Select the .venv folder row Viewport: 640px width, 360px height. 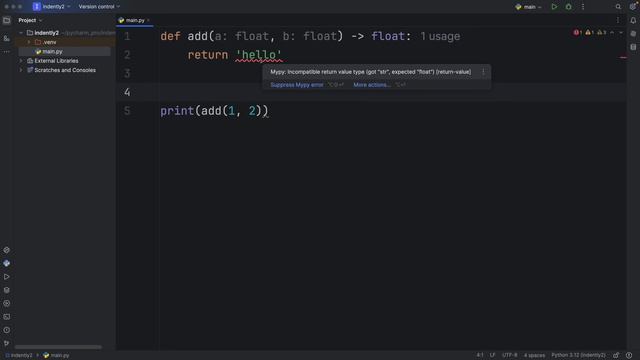click(x=64, y=42)
